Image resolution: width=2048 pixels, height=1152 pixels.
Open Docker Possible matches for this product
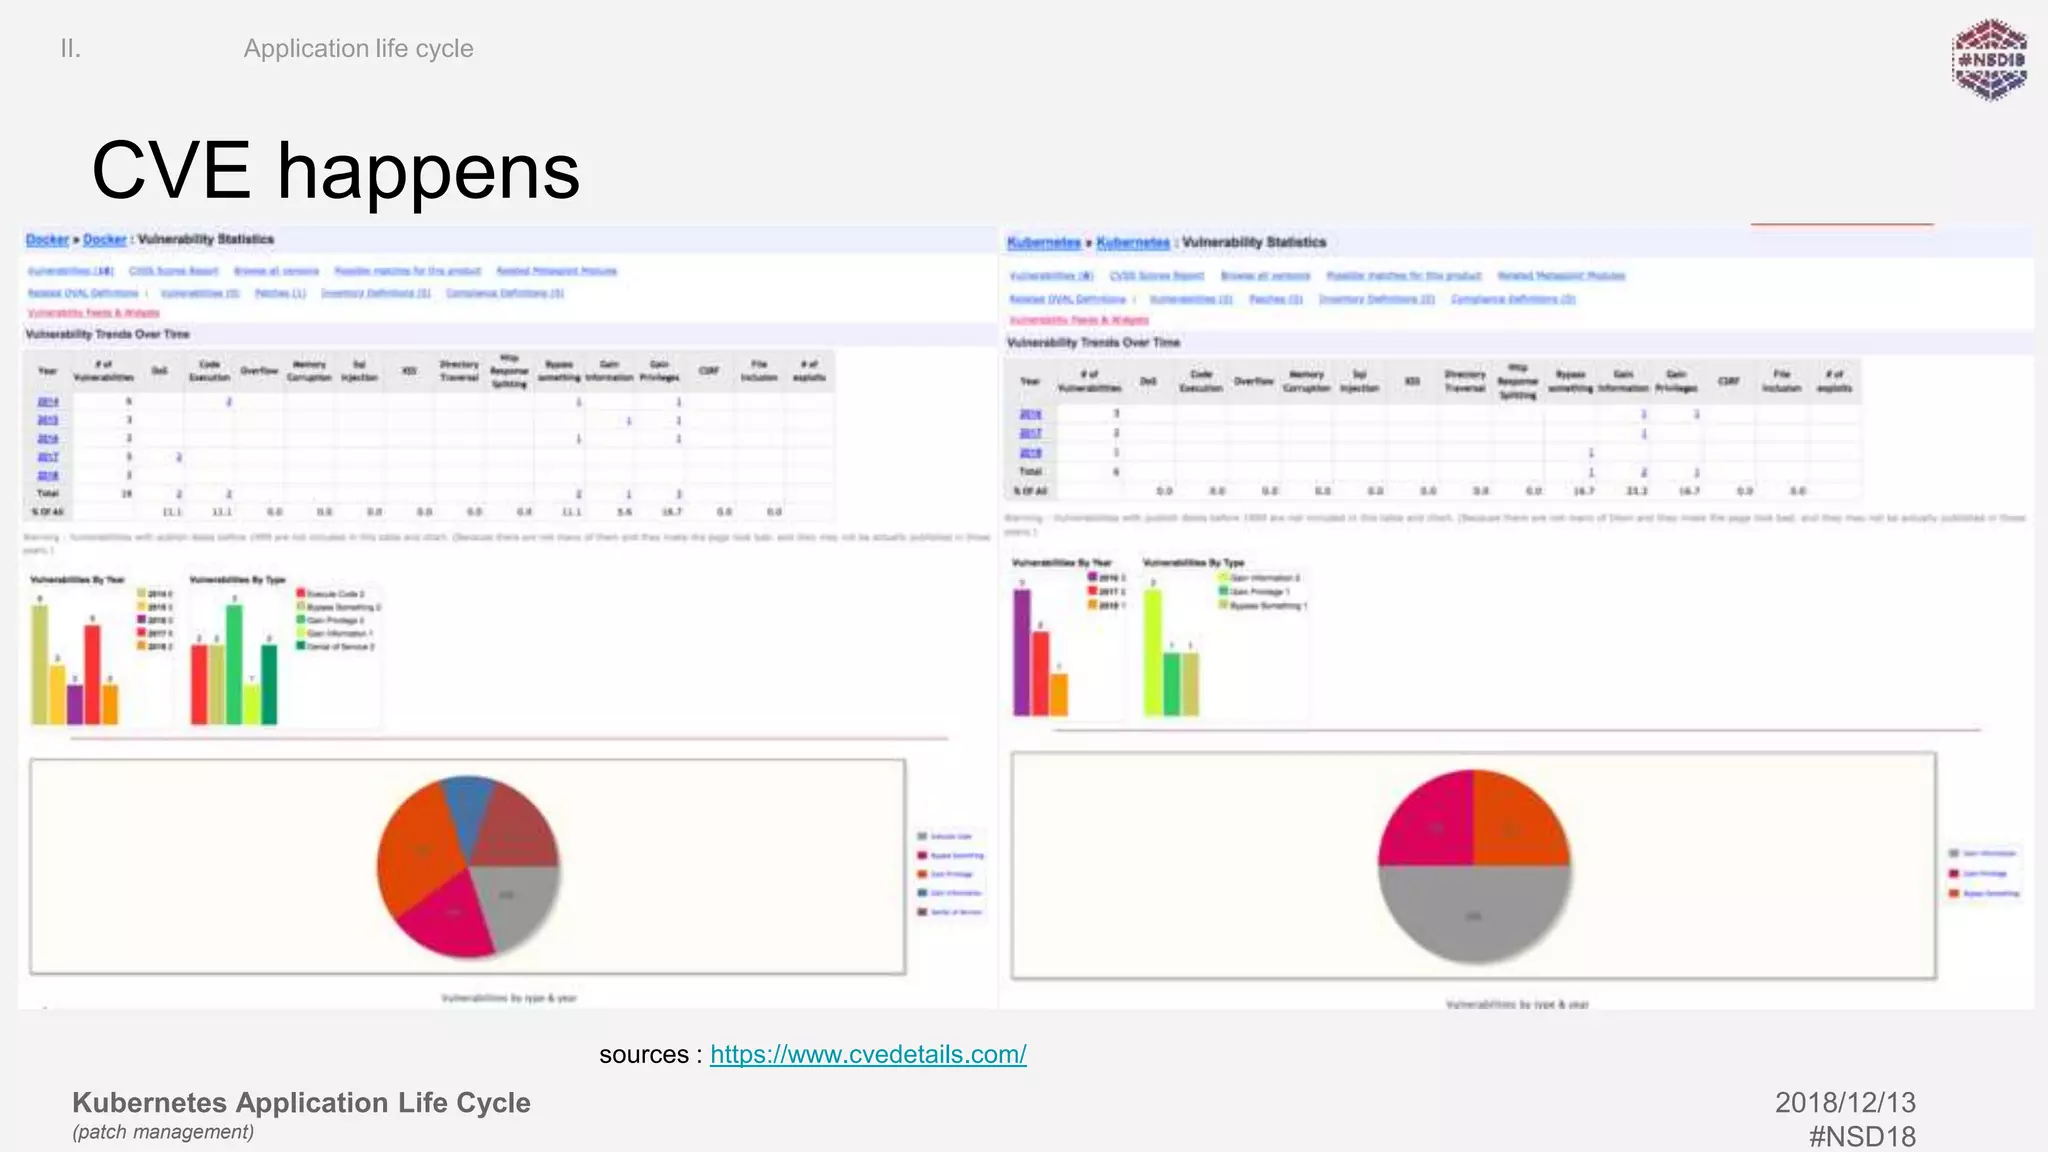pos(408,271)
